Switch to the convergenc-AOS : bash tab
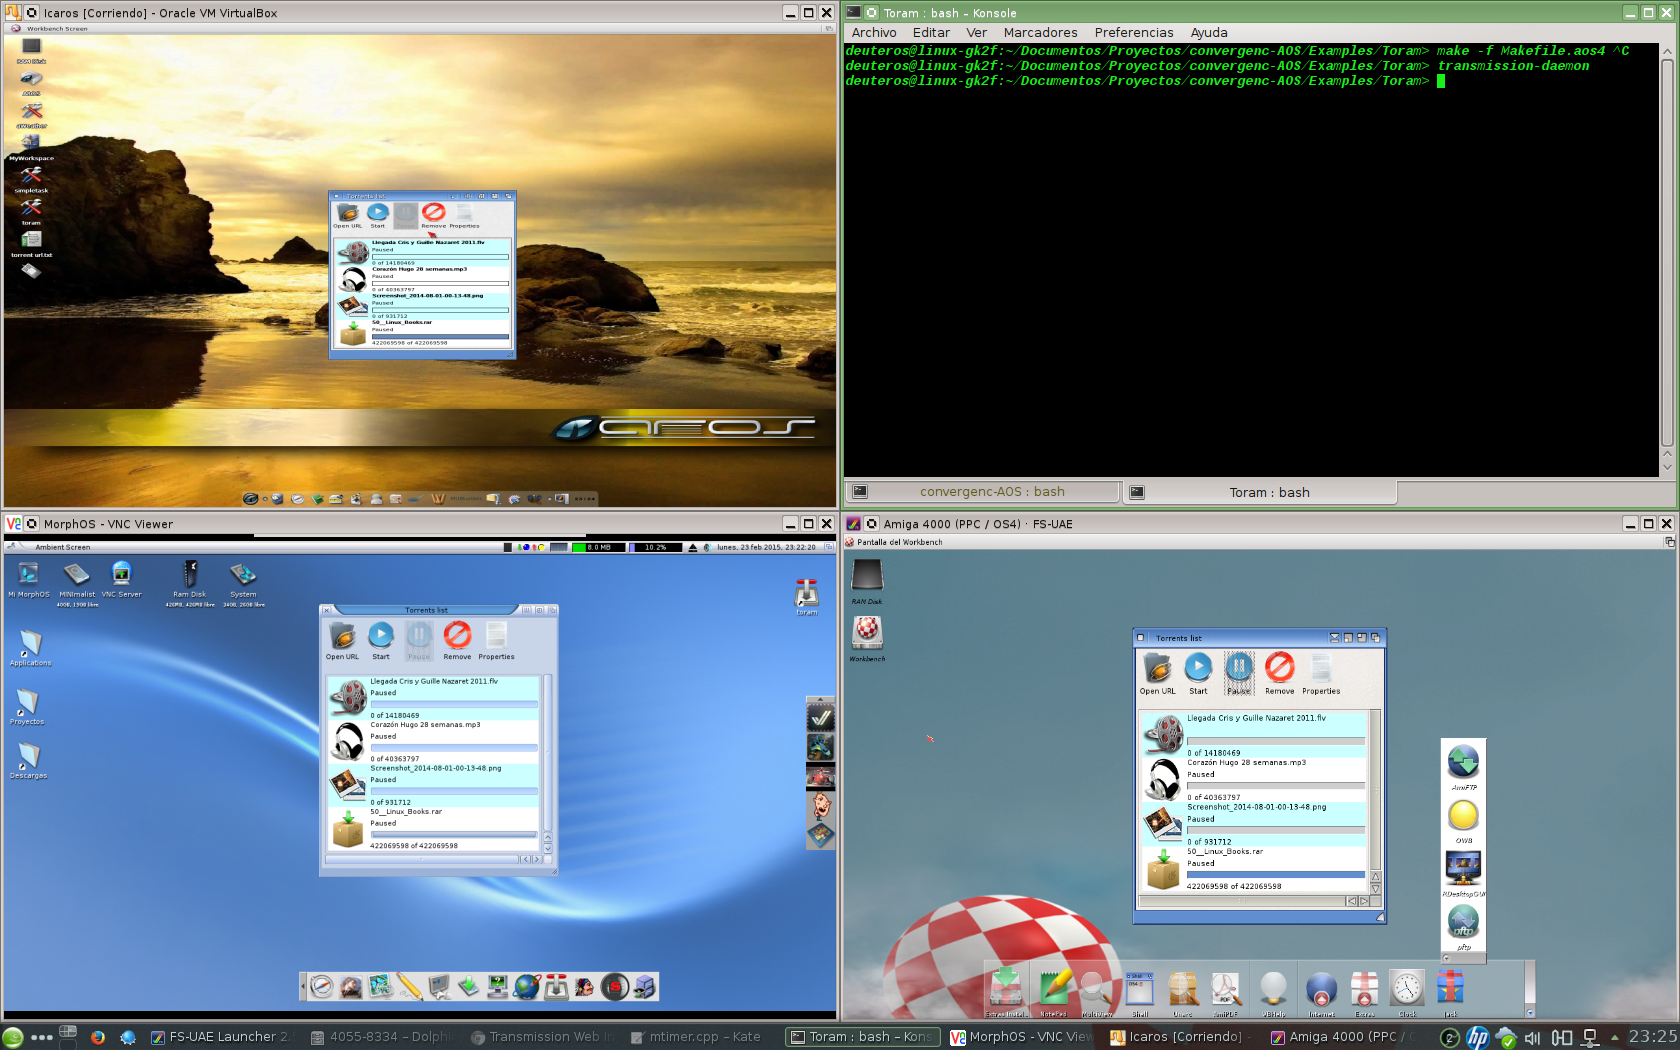1680x1050 pixels. point(983,492)
